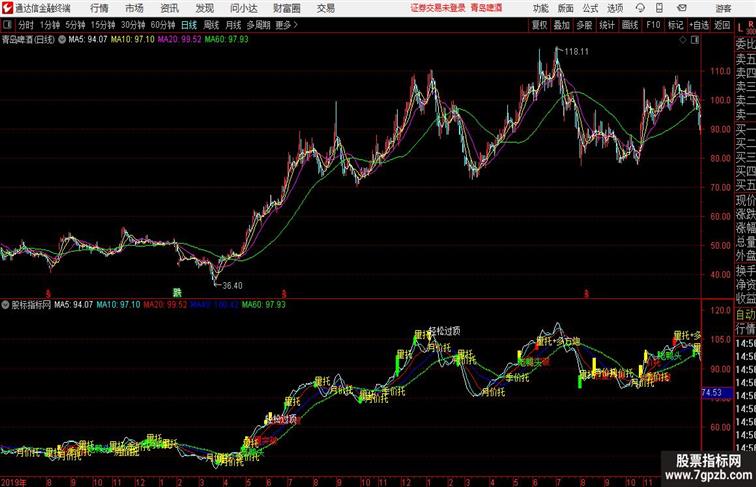Click the diamond icon atop main chart
Screen dimensions: 756x487
(683, 41)
